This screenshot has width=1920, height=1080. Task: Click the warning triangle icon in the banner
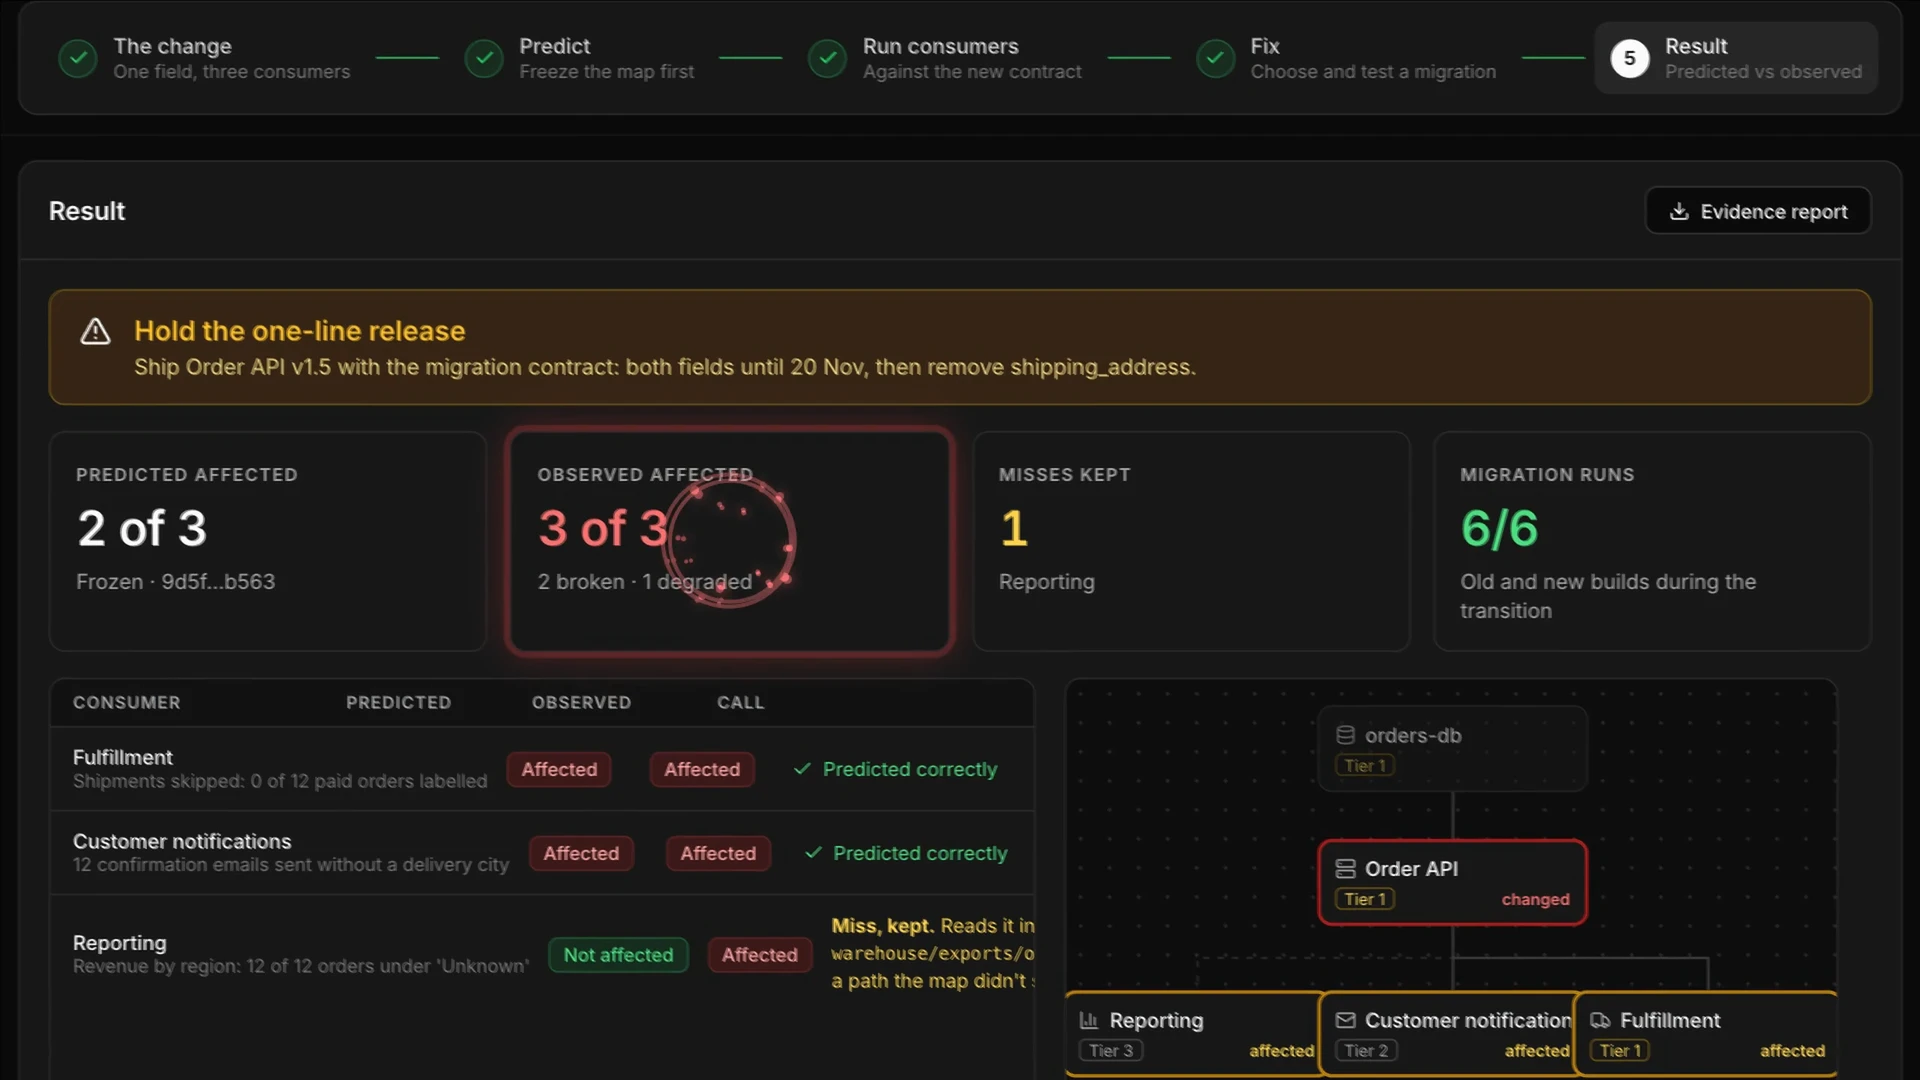tap(95, 331)
